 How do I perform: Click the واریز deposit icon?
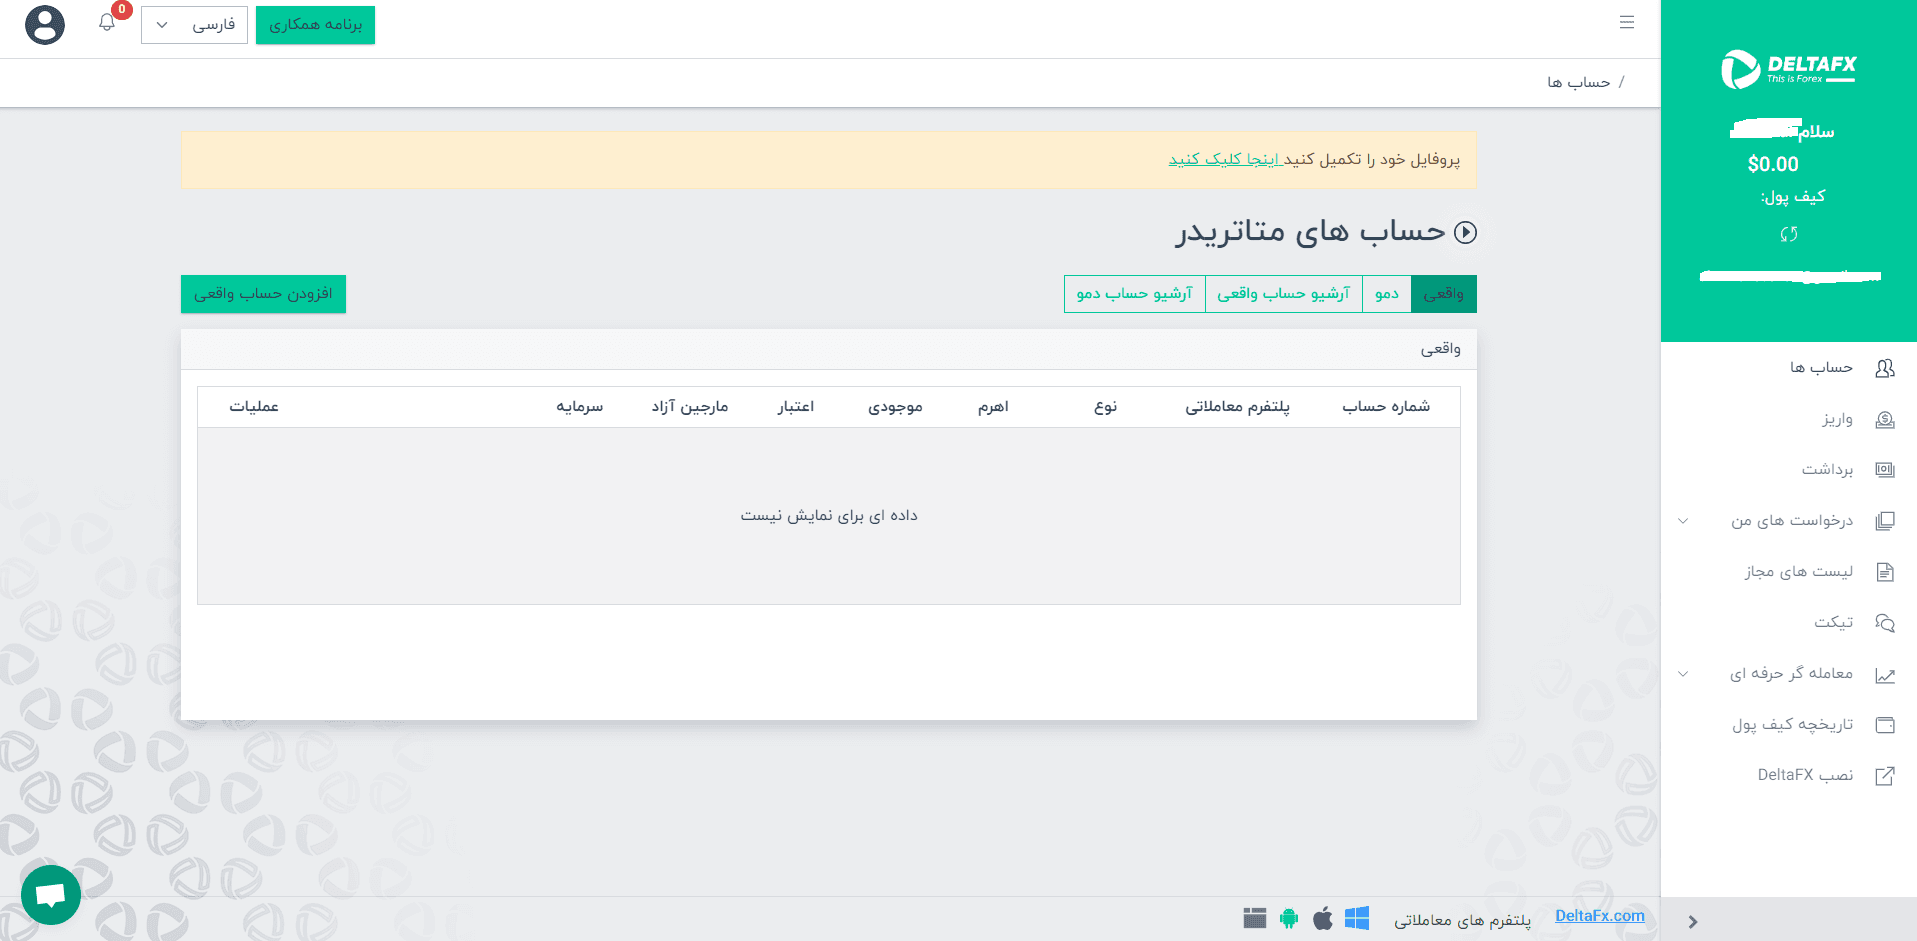click(1885, 419)
